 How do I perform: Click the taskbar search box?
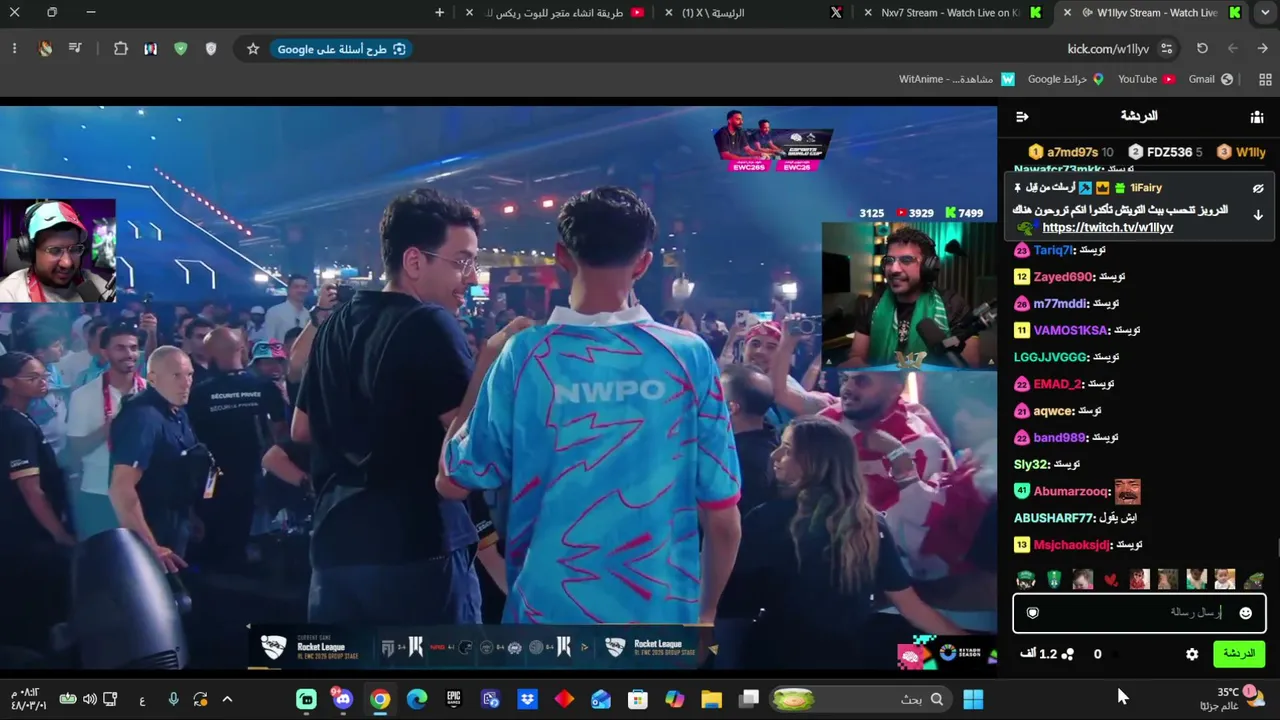(860, 699)
